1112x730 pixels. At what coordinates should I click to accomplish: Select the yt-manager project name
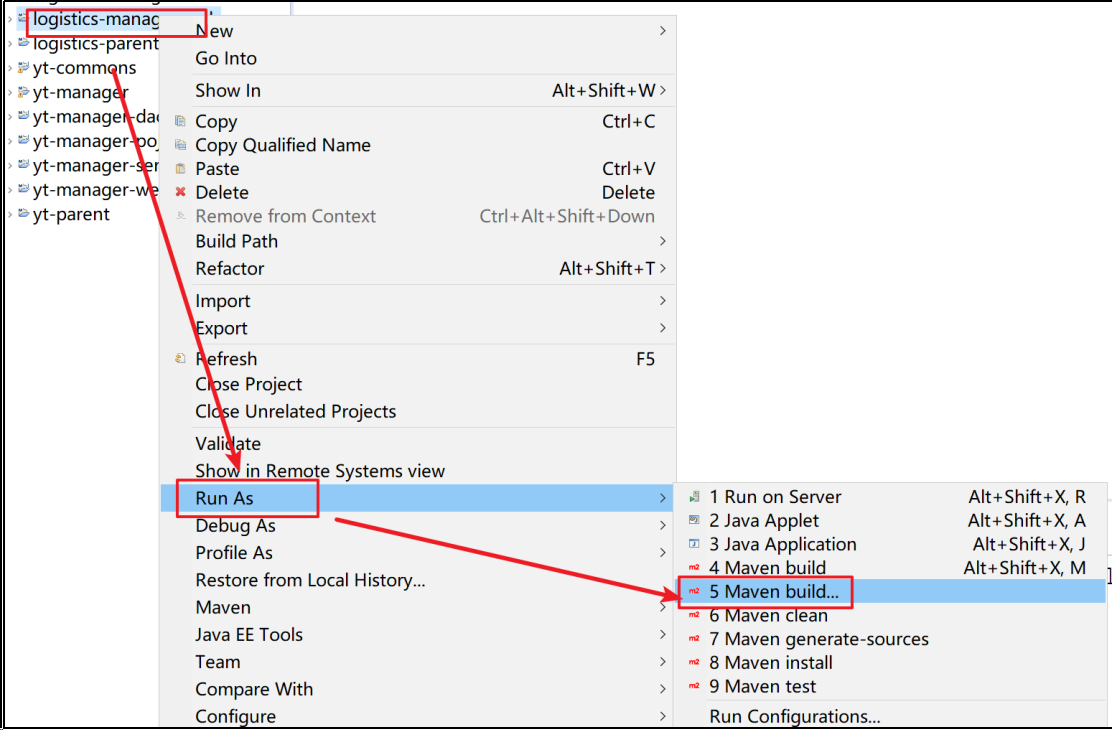pos(80,92)
